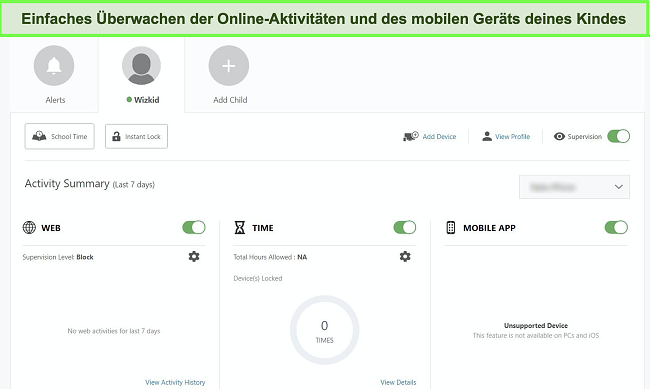Screen dimensions: 650x389
Task: Click 'Total Hours Allowed : NA' text
Action: [x=270, y=257]
